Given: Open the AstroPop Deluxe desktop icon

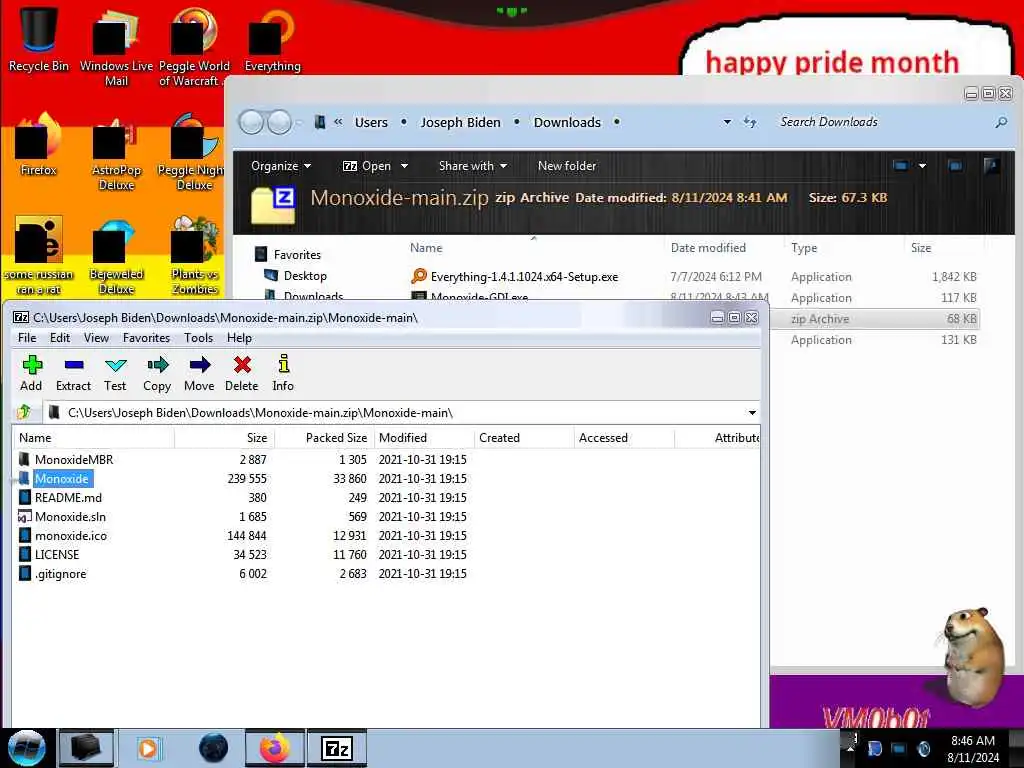Looking at the screenshot, I should [x=116, y=153].
